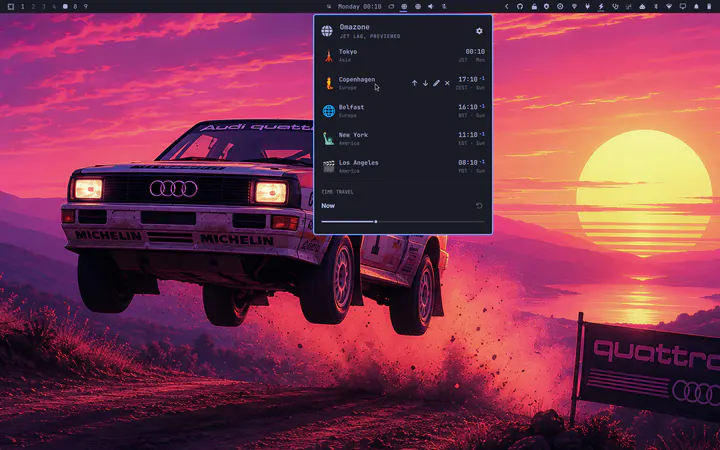Toggle the active Omazone globe bar icon

(404, 6)
